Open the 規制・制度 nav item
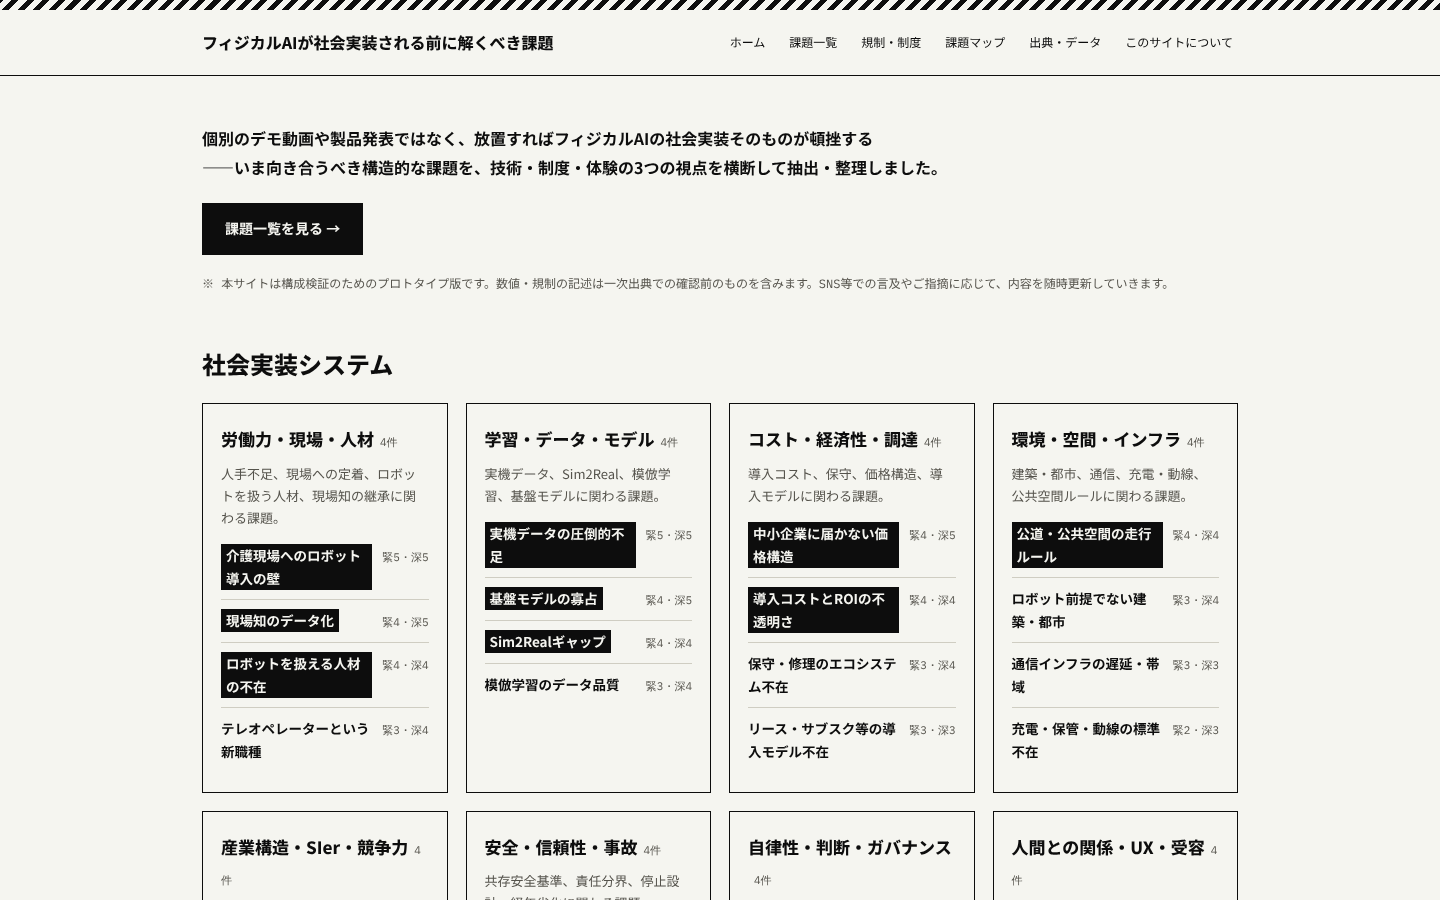The width and height of the screenshot is (1440, 900). [x=891, y=42]
